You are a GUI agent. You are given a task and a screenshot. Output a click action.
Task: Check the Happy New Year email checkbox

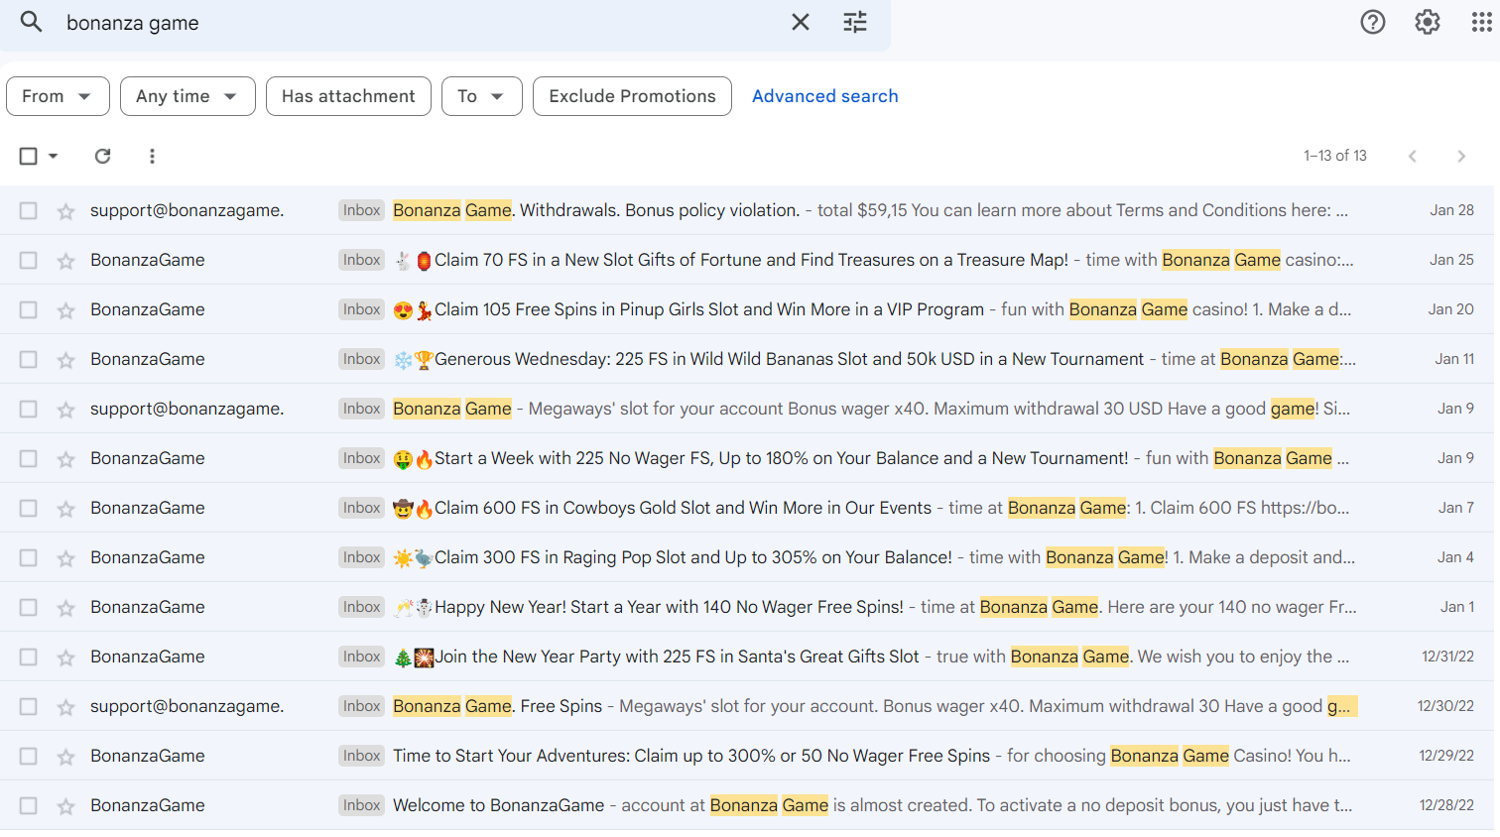pyautogui.click(x=28, y=608)
